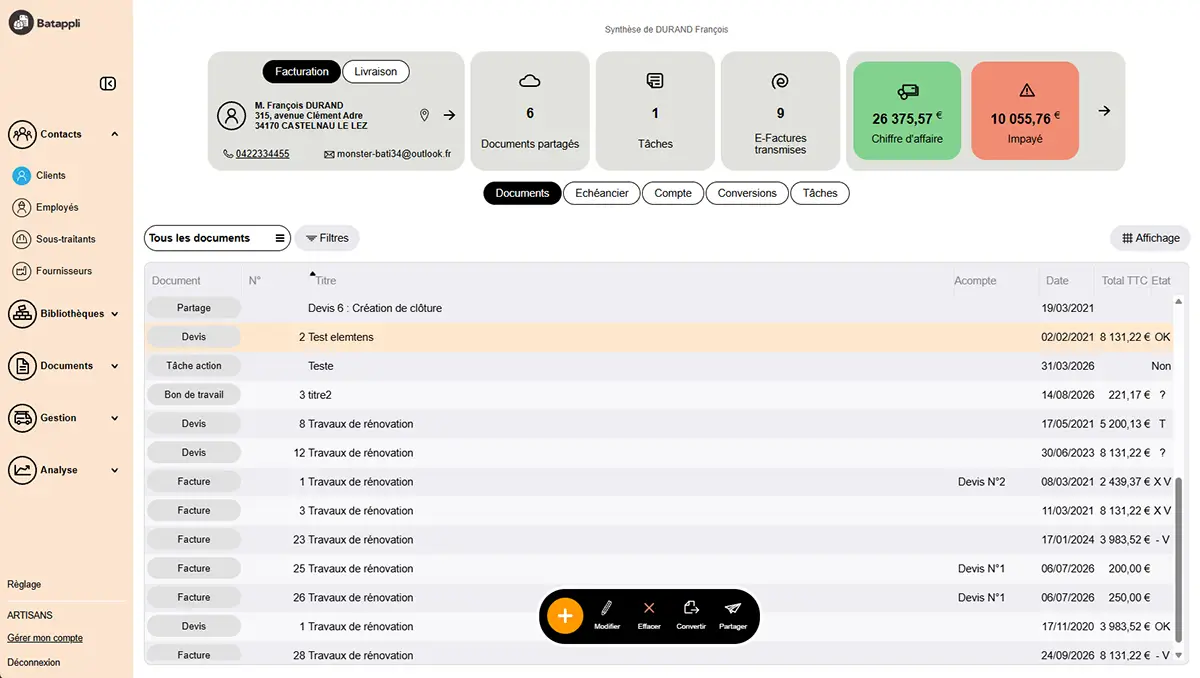
Task: Click the Contacts people icon
Action: coord(22,134)
